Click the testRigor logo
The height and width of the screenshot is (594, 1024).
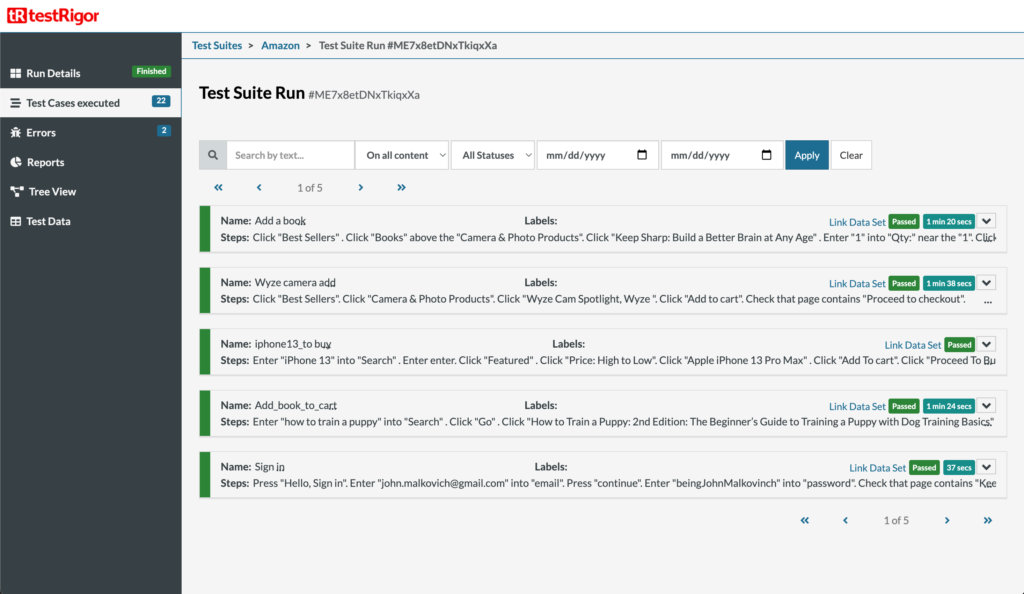53,15
